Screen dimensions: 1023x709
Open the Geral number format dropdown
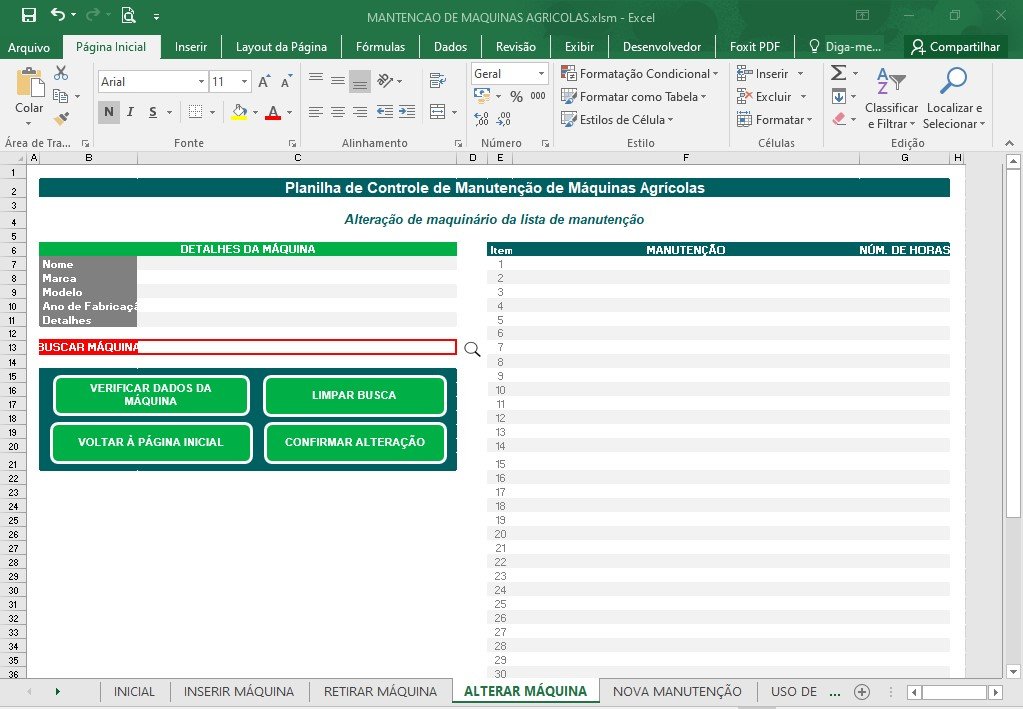(x=542, y=74)
